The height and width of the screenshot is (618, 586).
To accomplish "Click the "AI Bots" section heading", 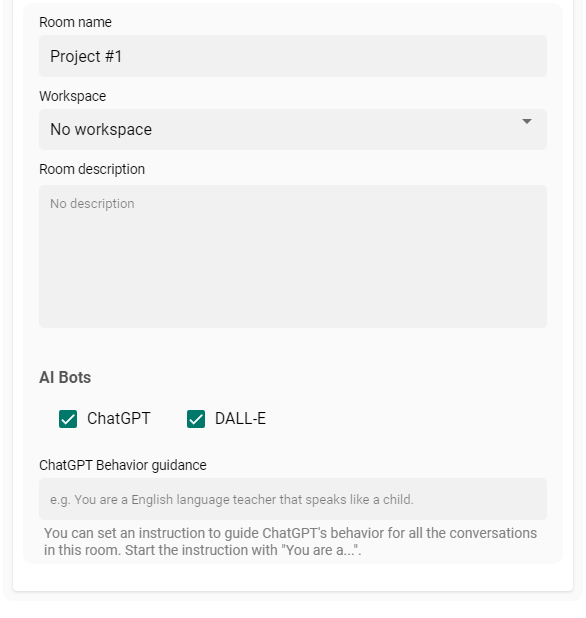I will 65,377.
